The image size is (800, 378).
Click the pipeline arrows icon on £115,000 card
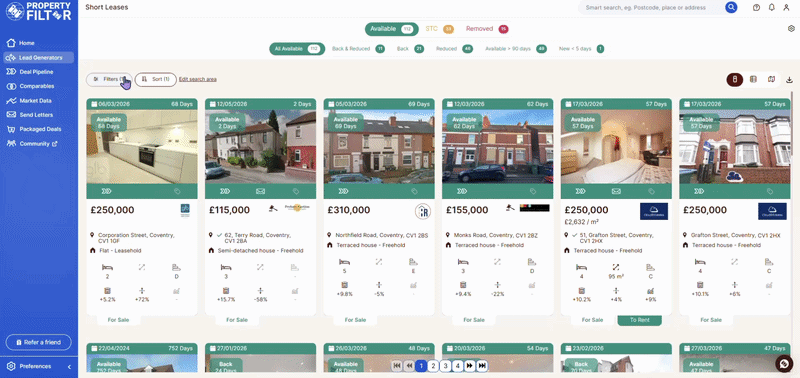point(225,191)
